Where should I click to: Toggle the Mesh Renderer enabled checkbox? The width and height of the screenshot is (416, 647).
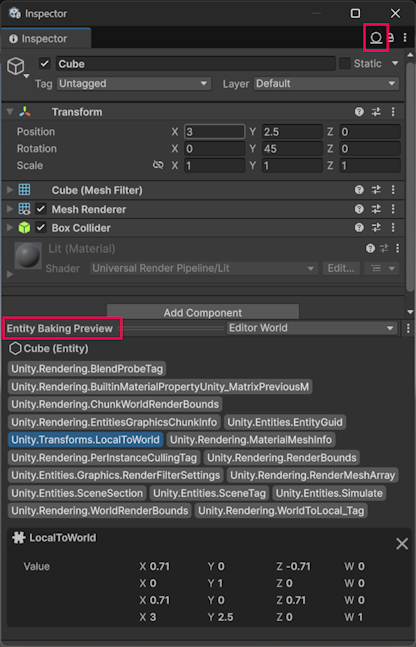coord(40,209)
